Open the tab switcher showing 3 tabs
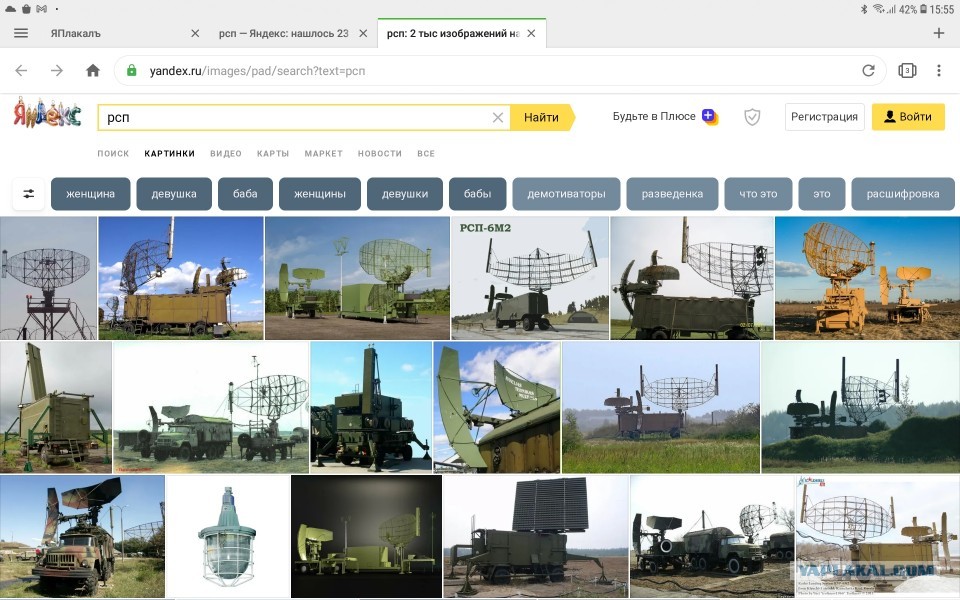The height and width of the screenshot is (600, 960). tap(907, 70)
